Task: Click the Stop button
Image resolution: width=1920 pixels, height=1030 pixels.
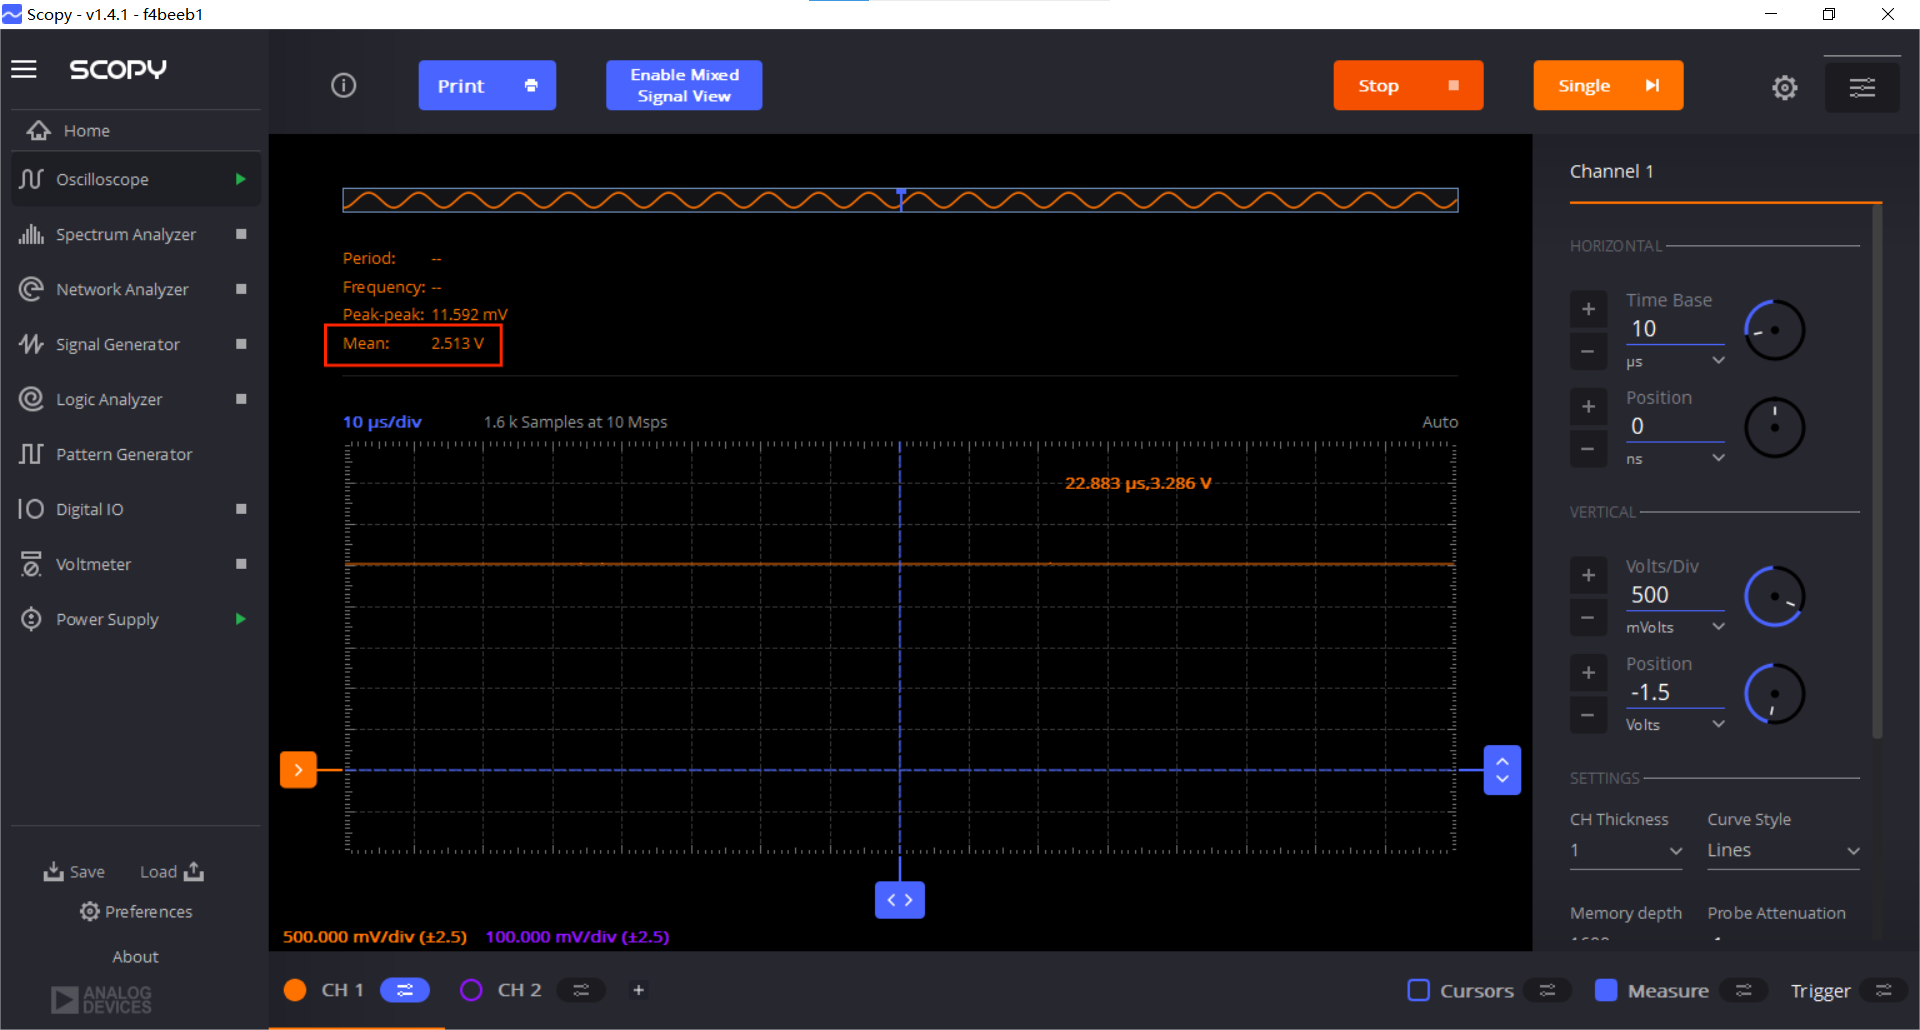Action: point(1408,86)
